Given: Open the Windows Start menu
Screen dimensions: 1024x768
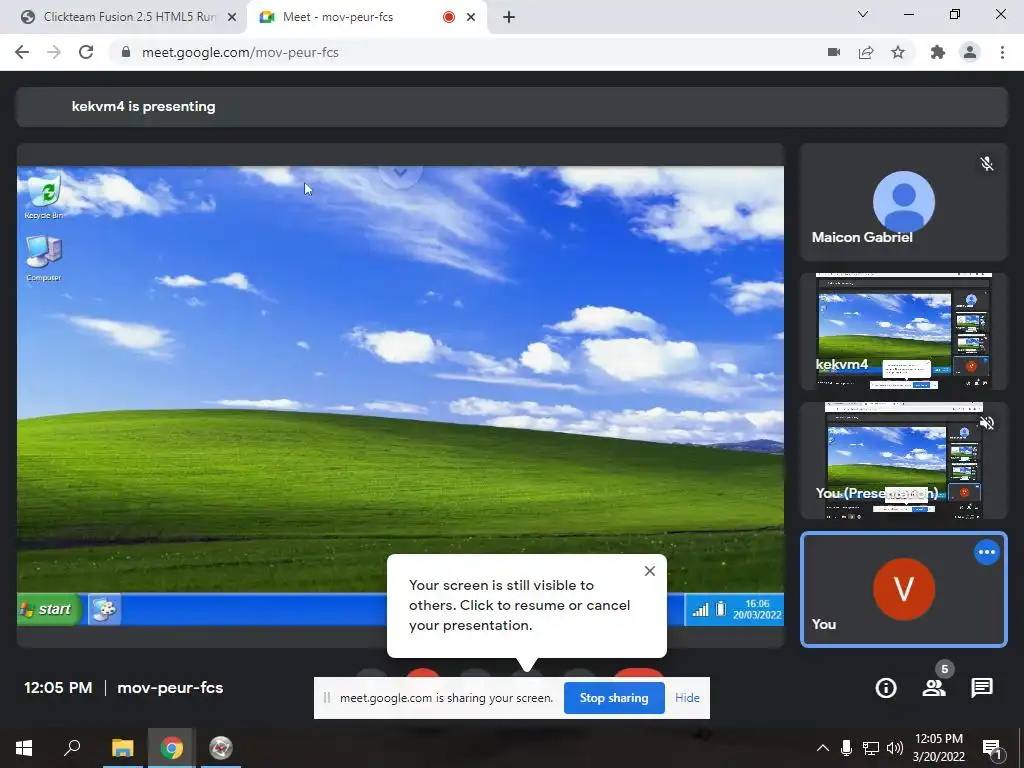Looking at the screenshot, I should 24,748.
